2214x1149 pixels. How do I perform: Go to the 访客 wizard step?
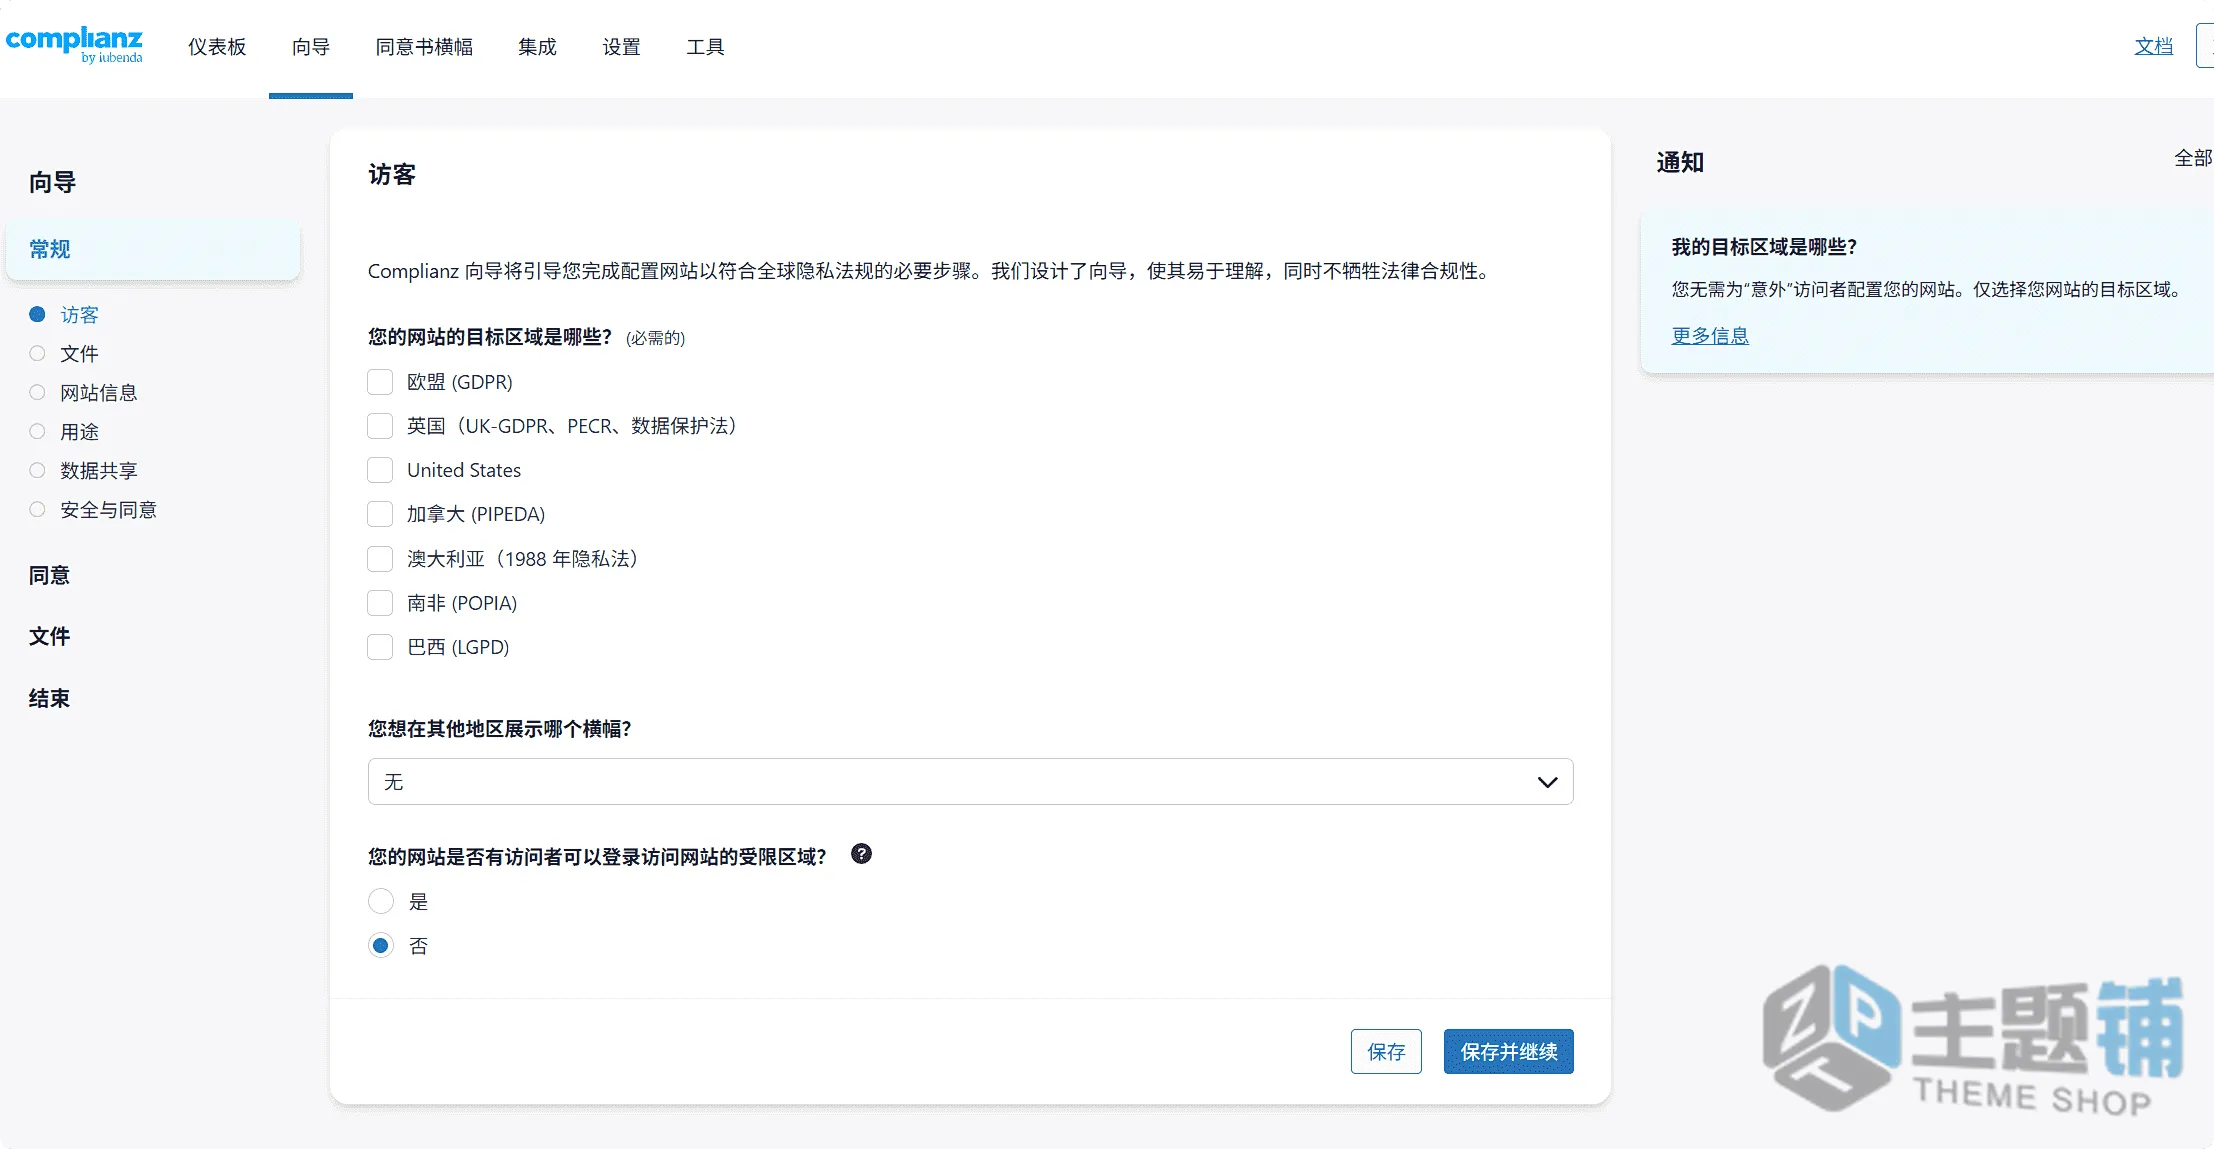tap(79, 315)
